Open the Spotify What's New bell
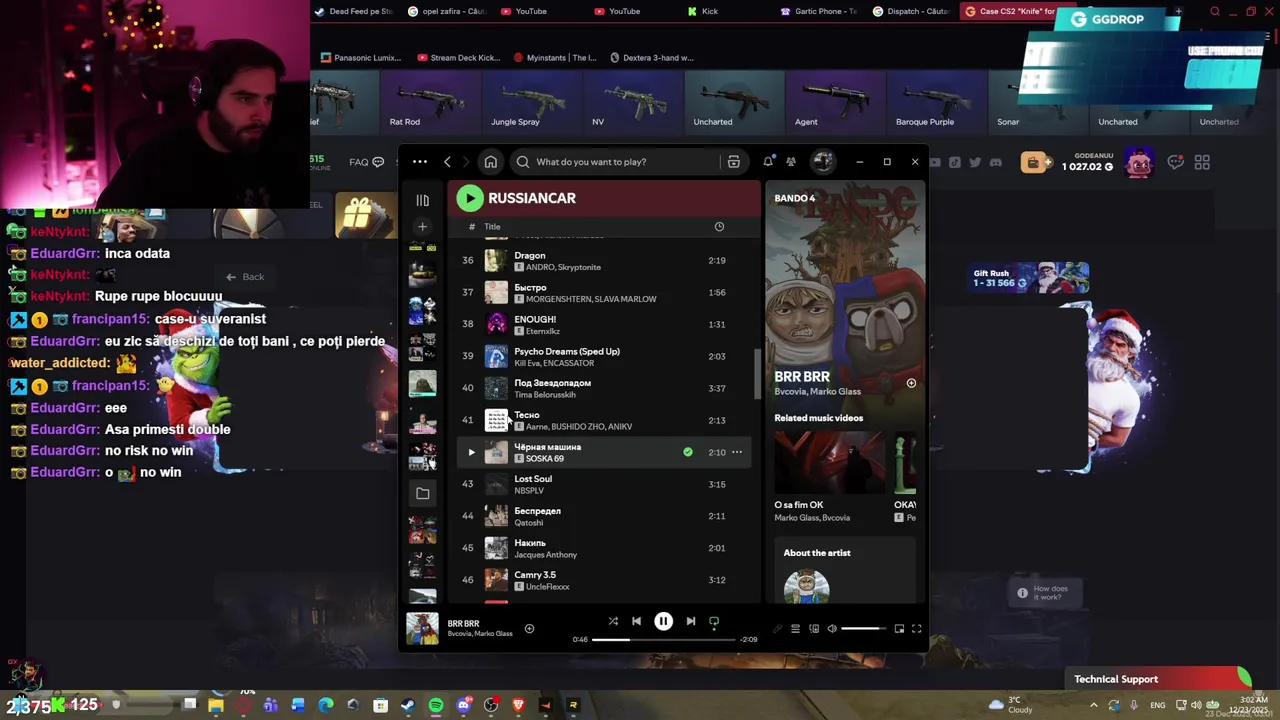The height and width of the screenshot is (720, 1280). 768,162
